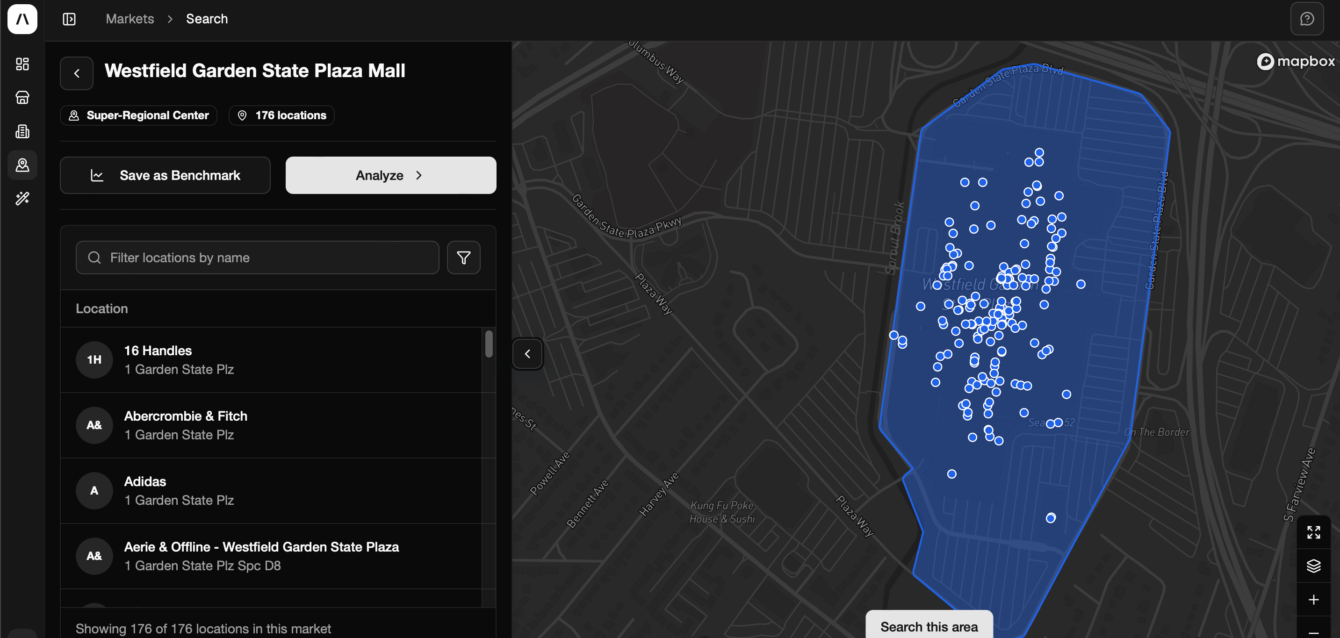Select the Abercrombie & Fitch location row
Image resolution: width=1340 pixels, height=638 pixels.
[x=271, y=425]
